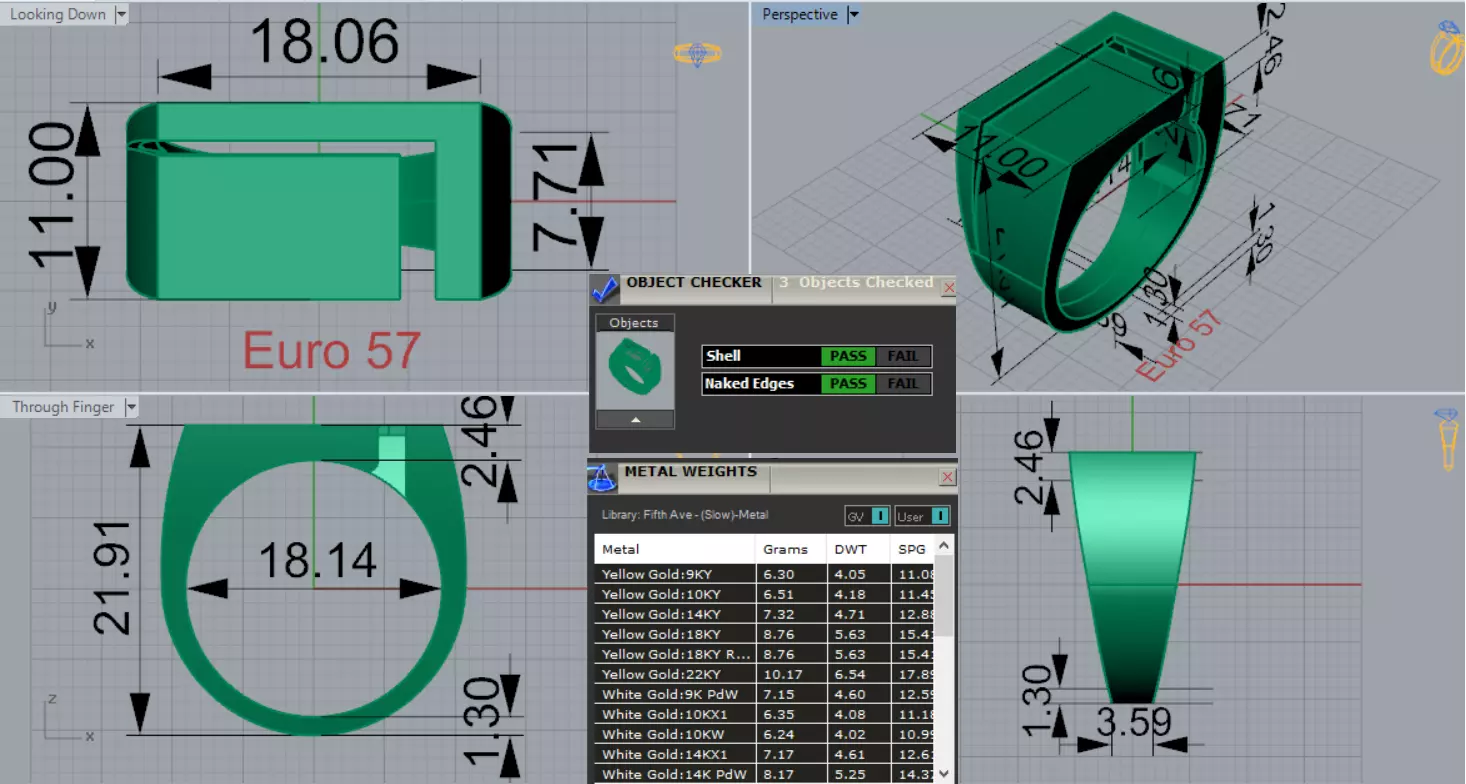Click the upright gem ring icon at right edge

tap(1447, 438)
